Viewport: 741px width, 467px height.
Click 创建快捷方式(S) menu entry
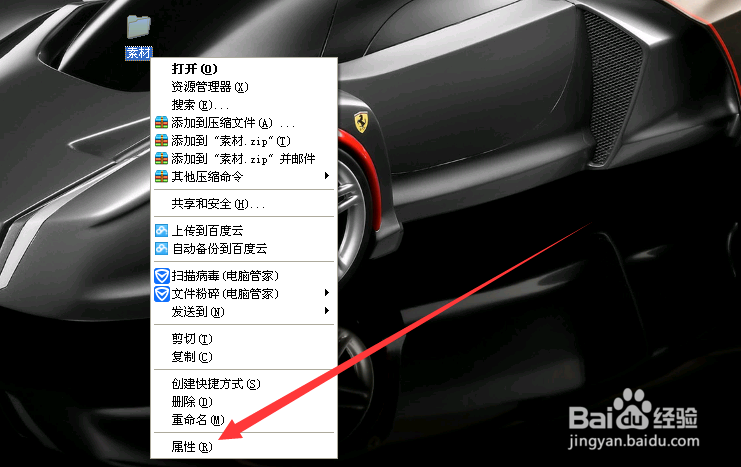point(244,384)
